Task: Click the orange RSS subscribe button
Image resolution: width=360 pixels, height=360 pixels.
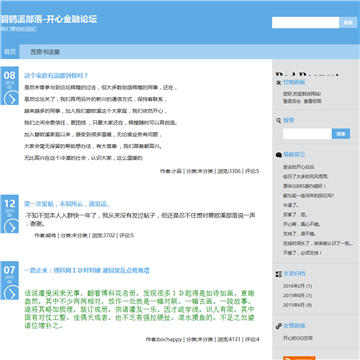Action: point(299,358)
